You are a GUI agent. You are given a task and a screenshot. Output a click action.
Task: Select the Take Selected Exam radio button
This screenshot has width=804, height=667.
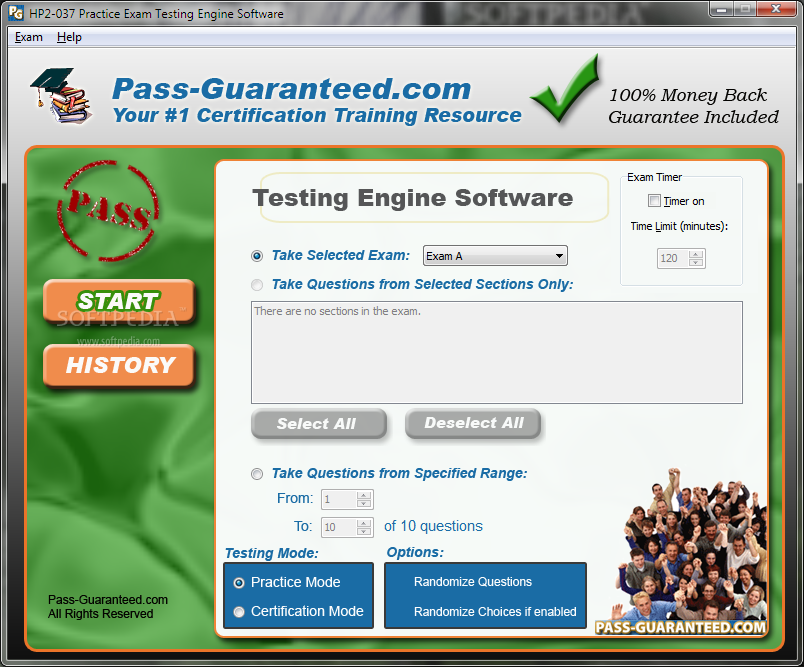point(257,256)
